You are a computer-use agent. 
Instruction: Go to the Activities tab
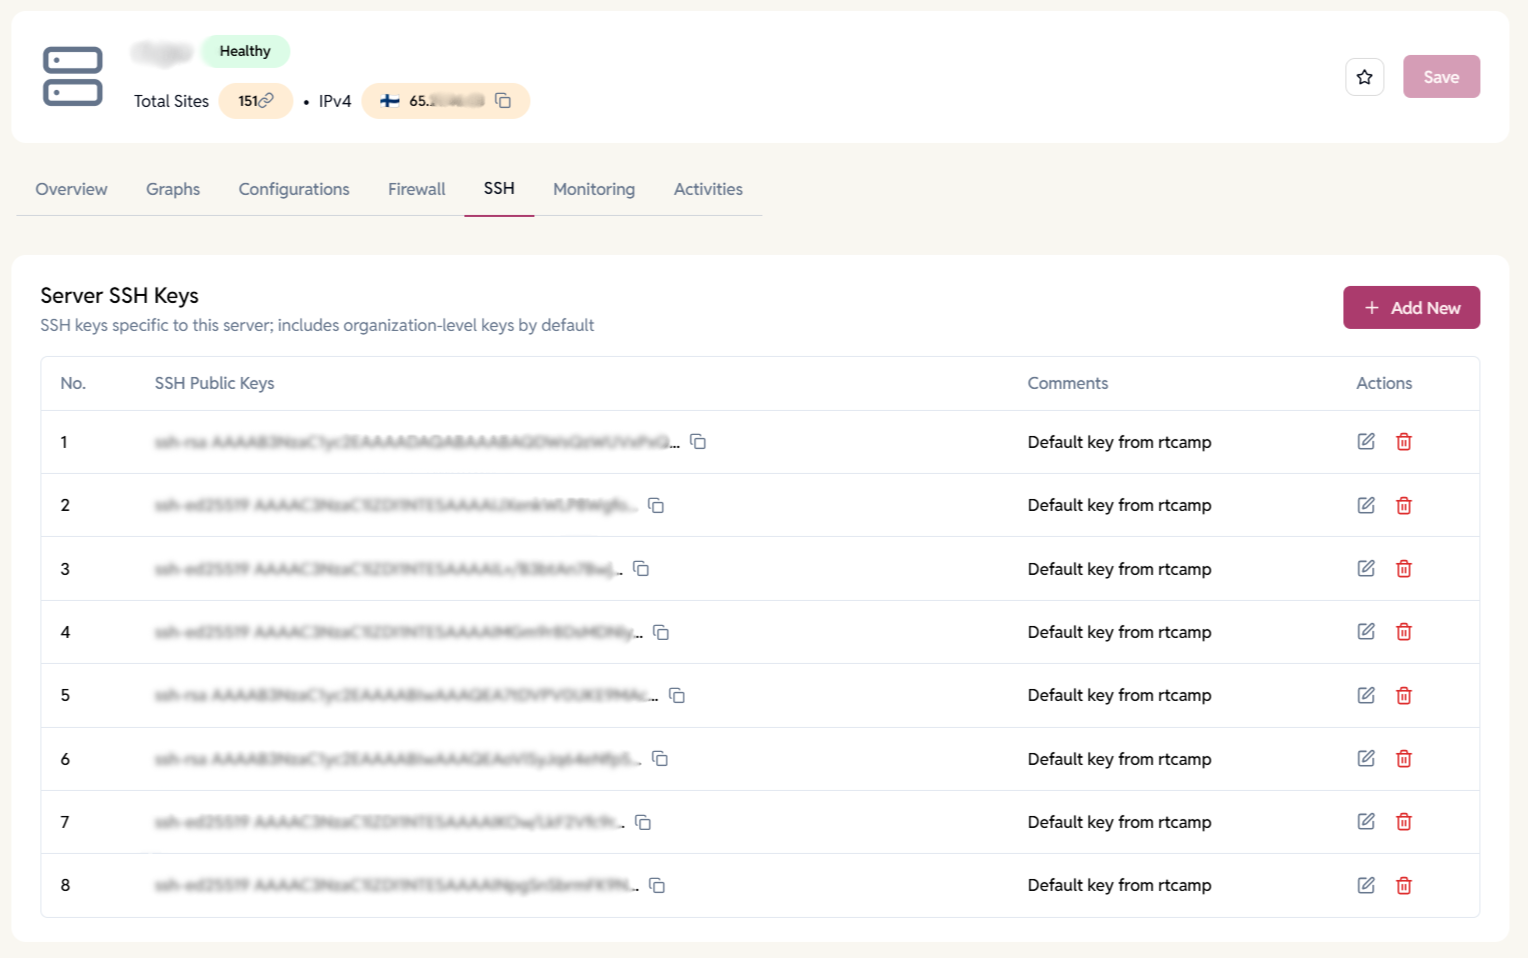pyautogui.click(x=707, y=189)
